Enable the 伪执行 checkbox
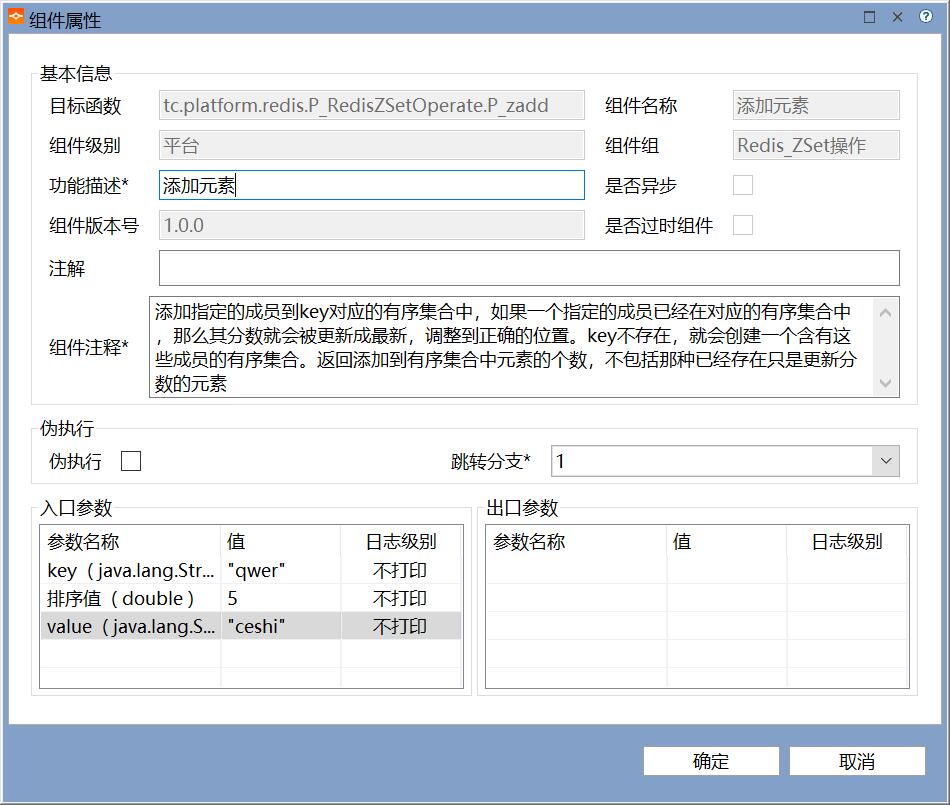Viewport: 950px width, 805px height. (x=131, y=461)
